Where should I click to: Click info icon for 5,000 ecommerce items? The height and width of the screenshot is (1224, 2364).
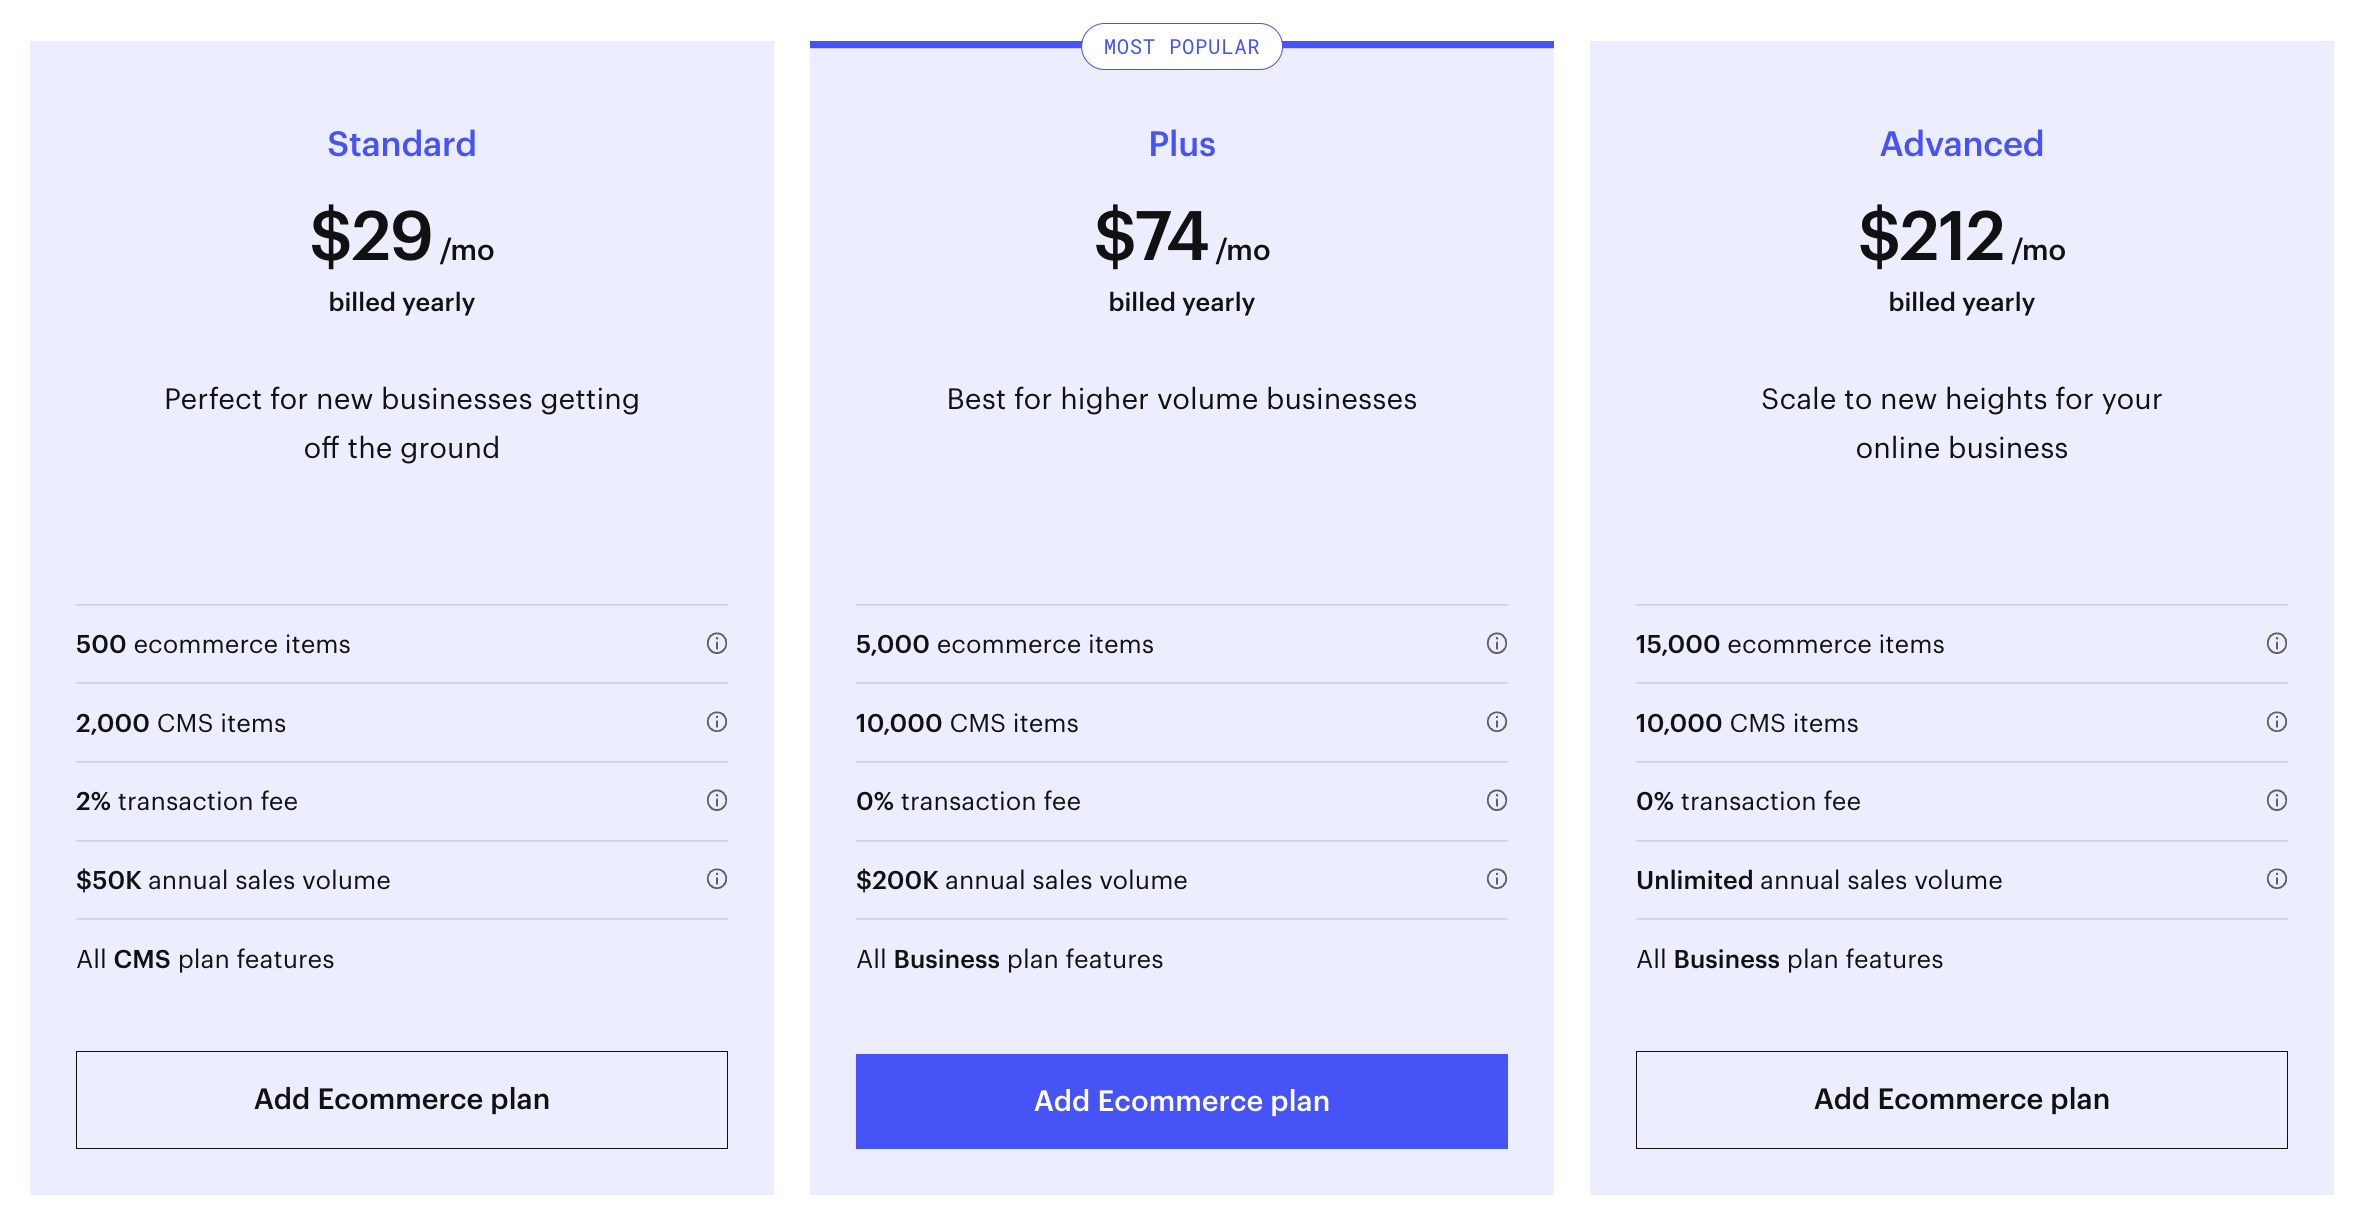click(x=1497, y=643)
